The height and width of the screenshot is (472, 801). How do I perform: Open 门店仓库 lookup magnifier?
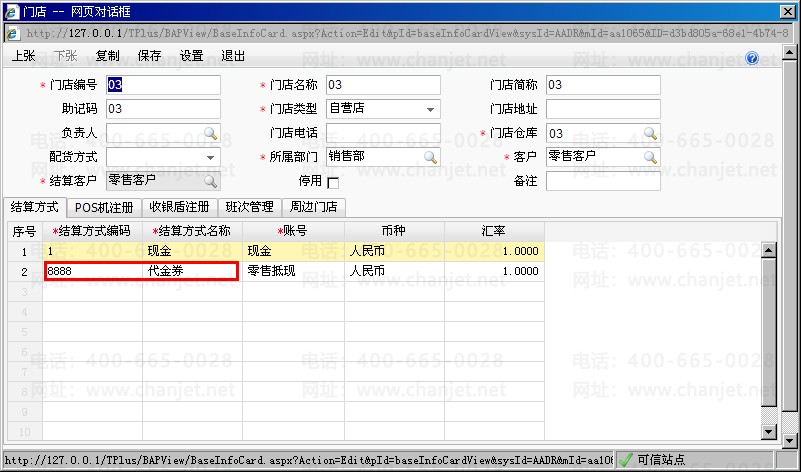point(650,133)
